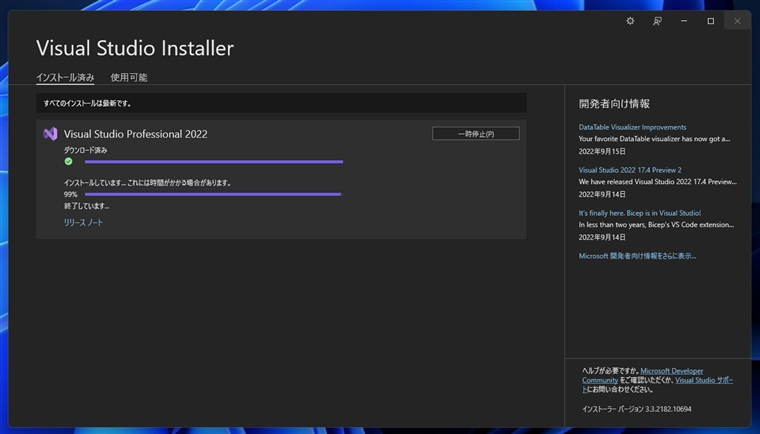The image size is (760, 434).
Task: Open DataTable Visualizer Improvements article
Action: coord(632,127)
